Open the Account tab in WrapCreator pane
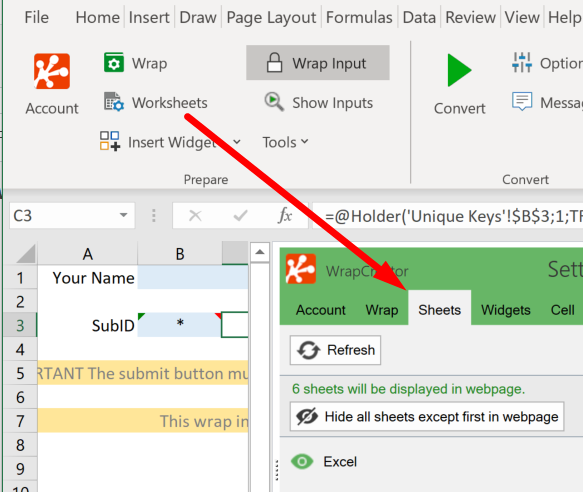583x492 pixels. 321,309
